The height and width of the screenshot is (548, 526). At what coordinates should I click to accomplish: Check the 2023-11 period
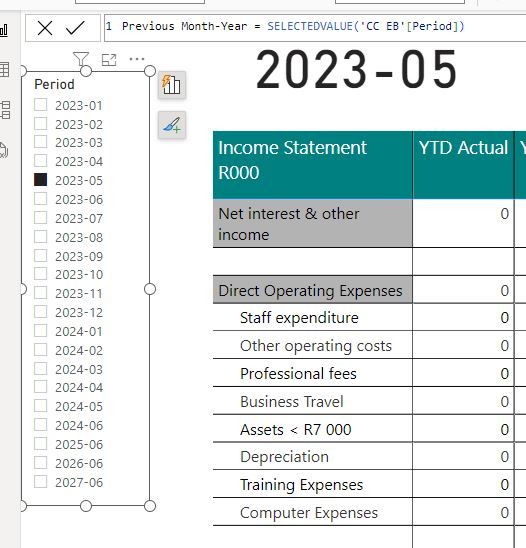click(x=41, y=293)
